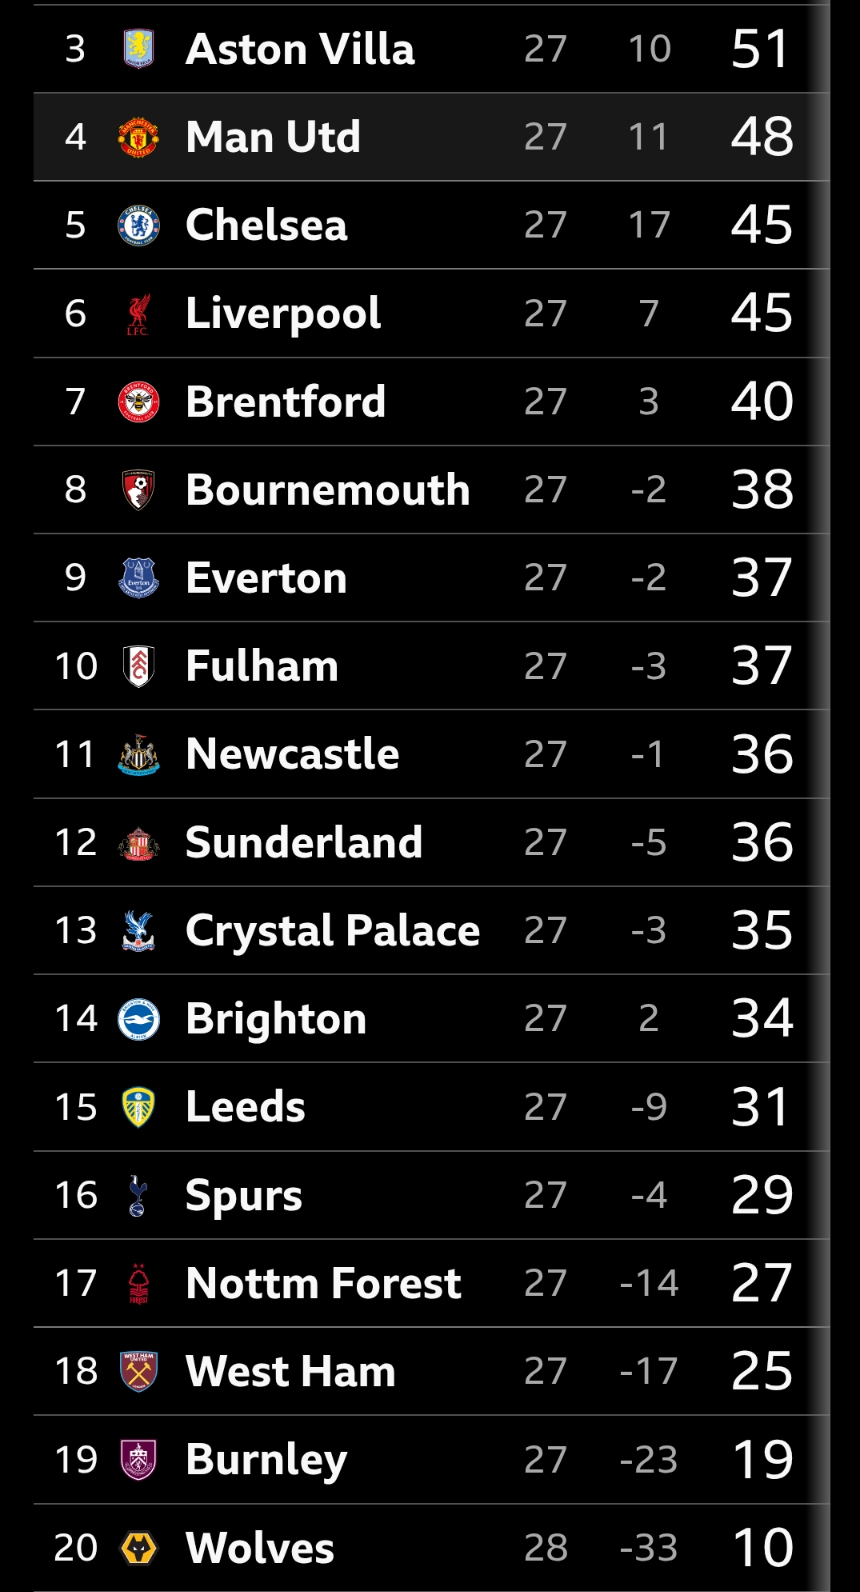This screenshot has height=1592, width=860.
Task: Click the Man Utd club crest
Action: [x=138, y=137]
